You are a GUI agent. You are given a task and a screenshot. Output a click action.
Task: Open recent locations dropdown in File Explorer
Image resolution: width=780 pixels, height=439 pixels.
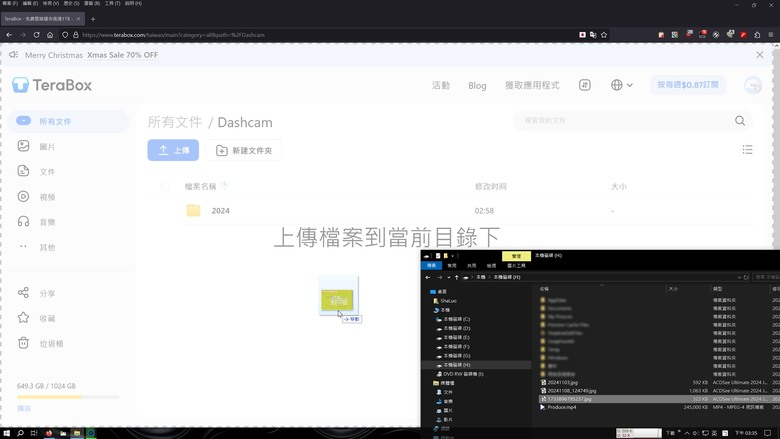[x=449, y=277]
